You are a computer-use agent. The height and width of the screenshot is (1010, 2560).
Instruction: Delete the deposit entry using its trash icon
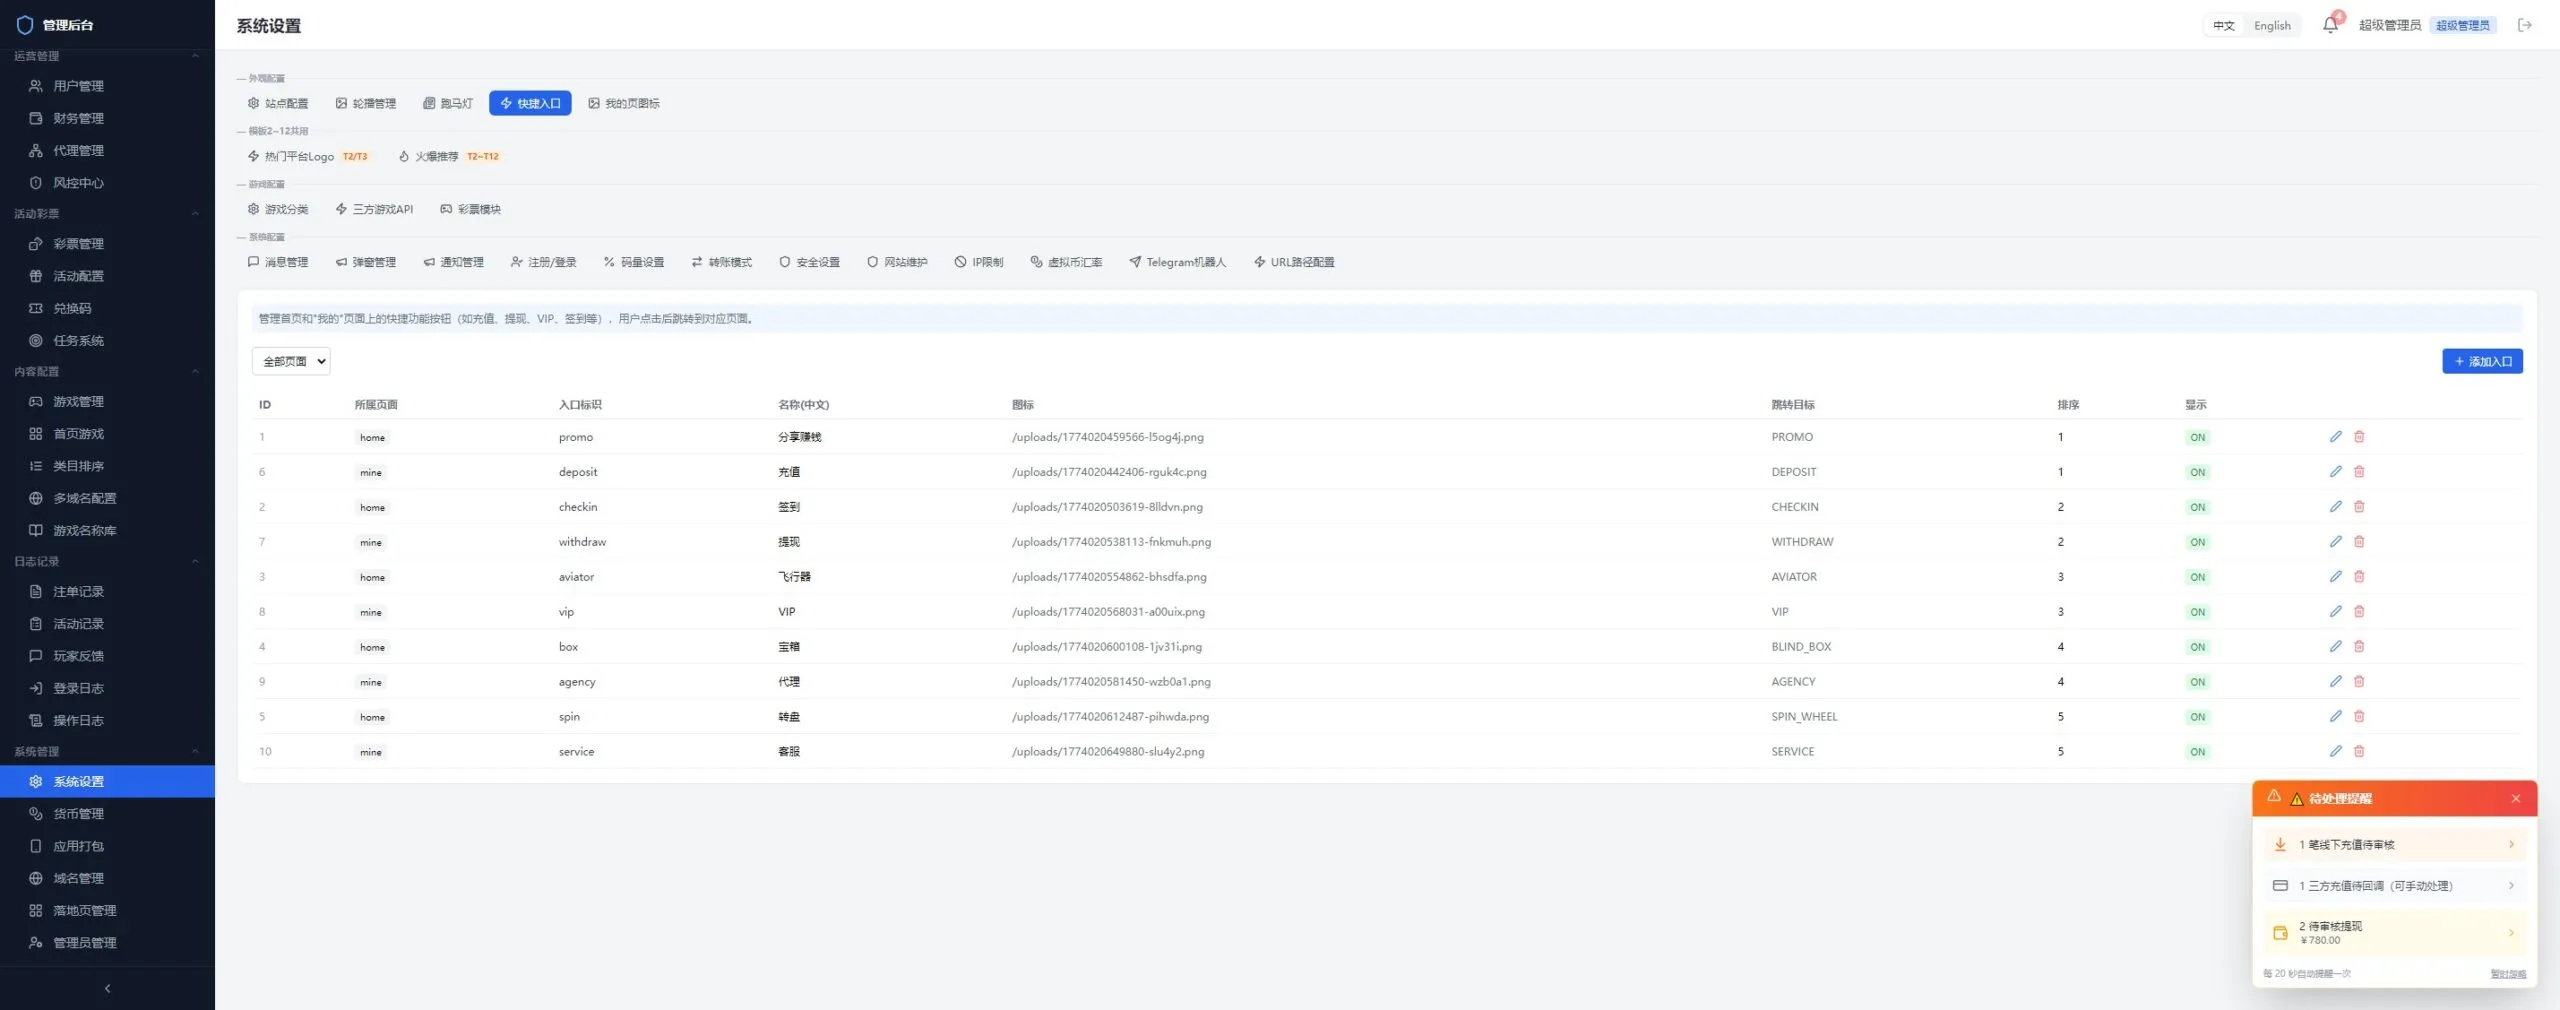(x=2359, y=472)
